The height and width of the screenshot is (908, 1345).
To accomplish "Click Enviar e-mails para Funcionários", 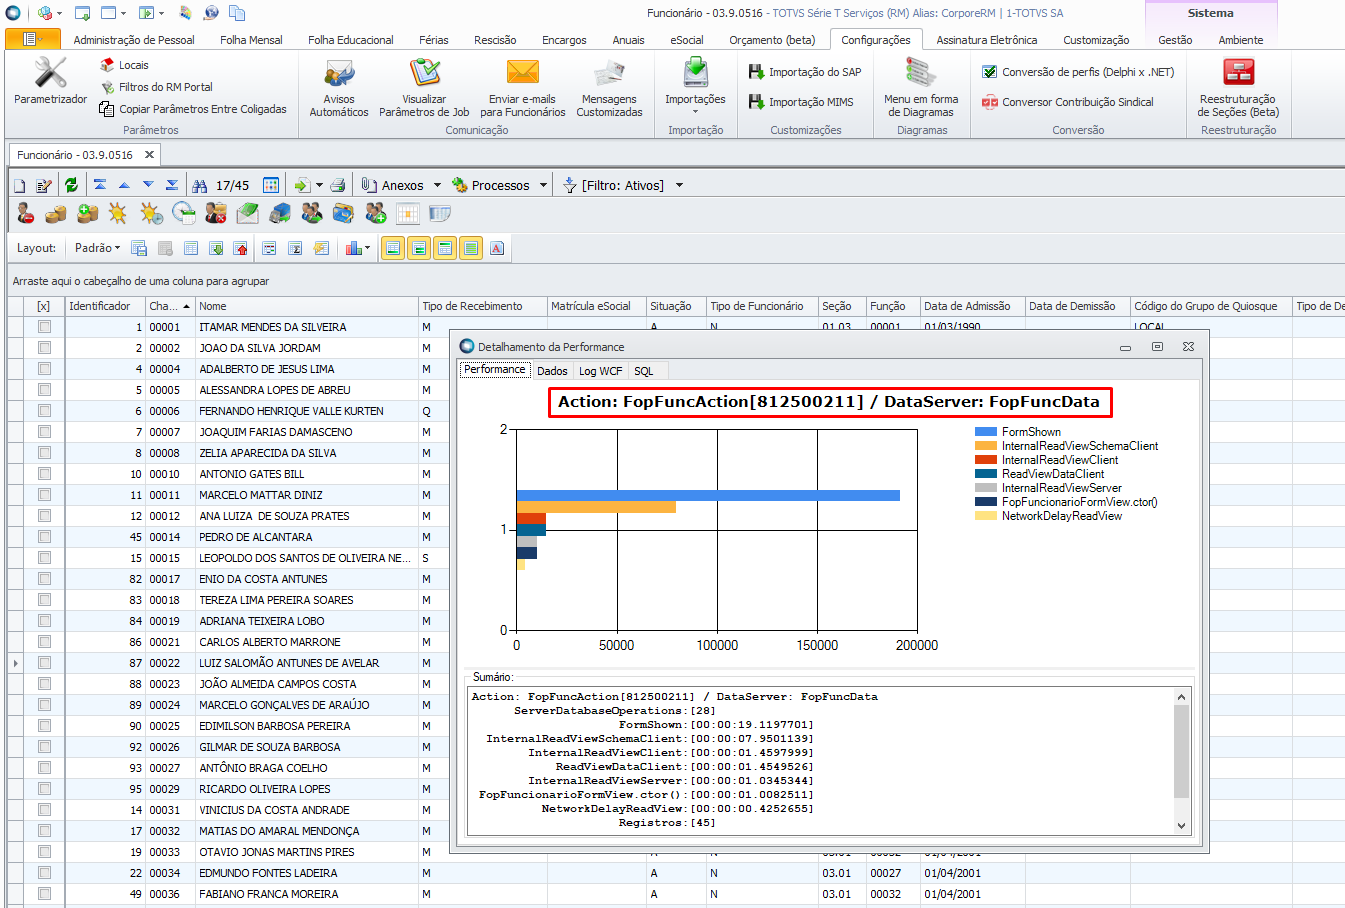I will tap(522, 88).
